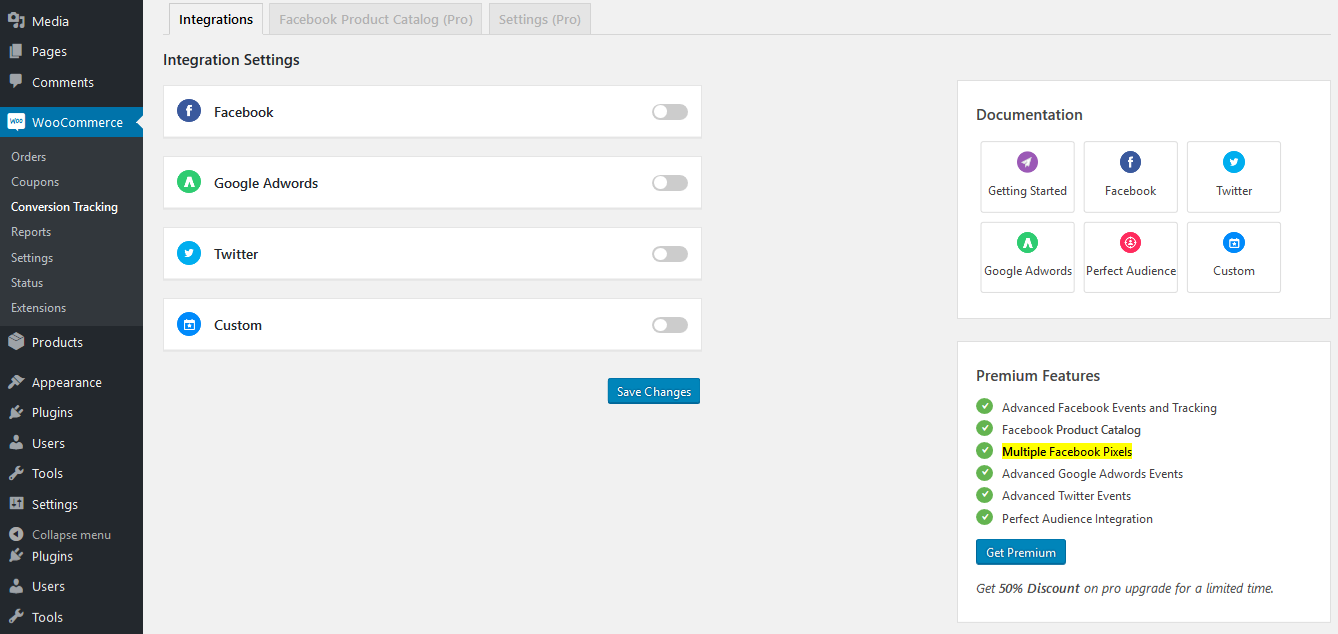Click "Advanced Facebook Events and Tracking" text
This screenshot has width=1338, height=634.
(1109, 408)
